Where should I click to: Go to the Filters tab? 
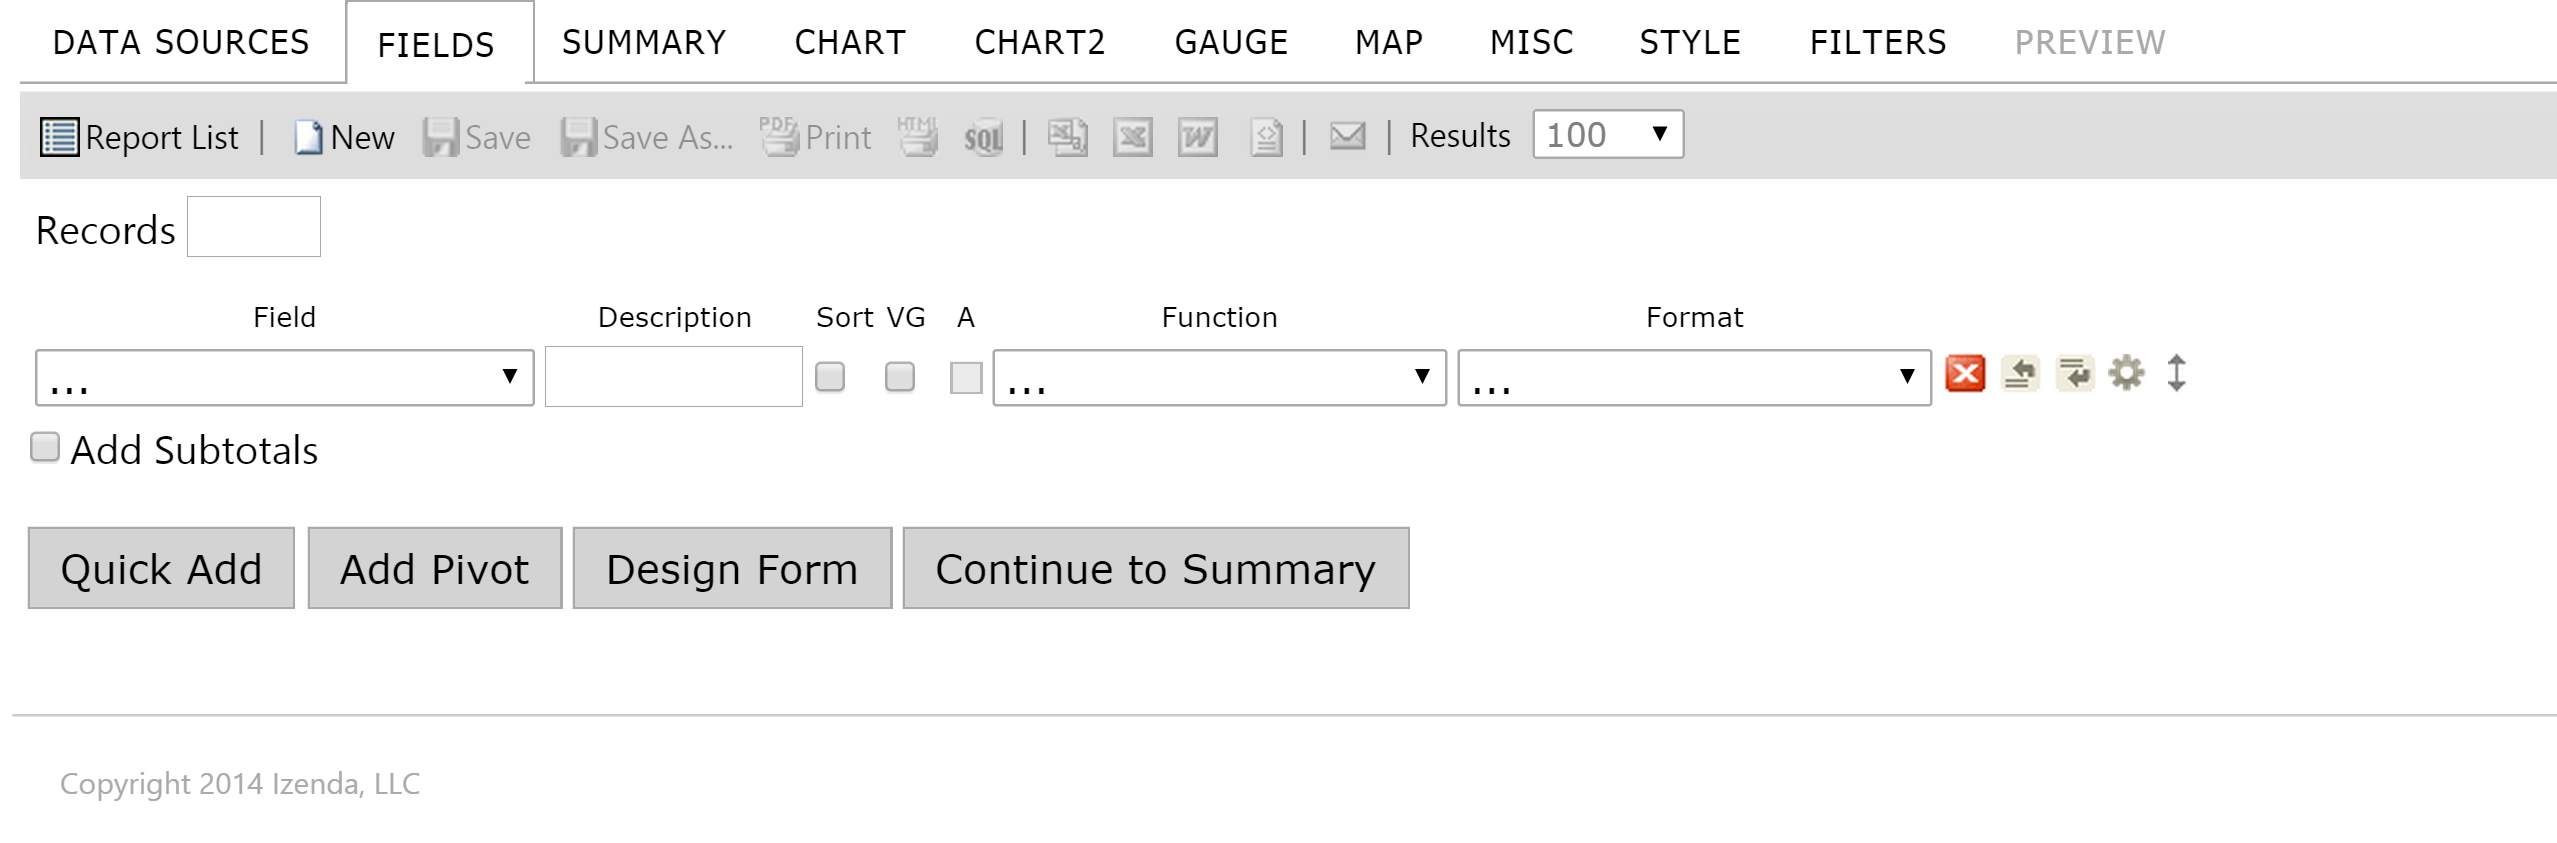pos(1878,42)
